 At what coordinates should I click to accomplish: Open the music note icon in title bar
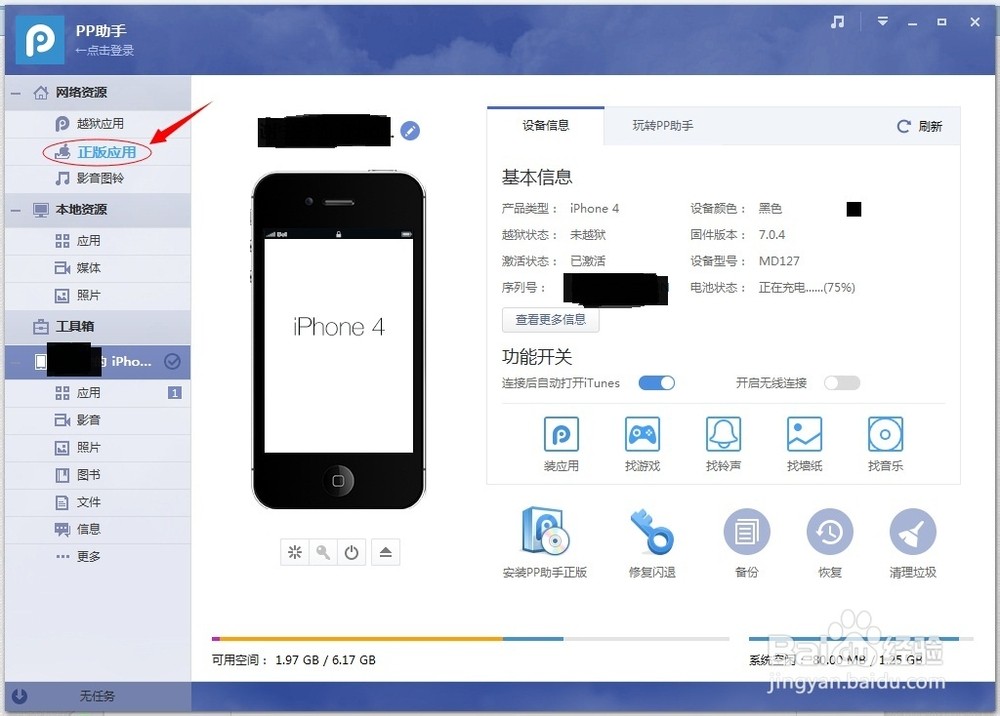tap(837, 22)
